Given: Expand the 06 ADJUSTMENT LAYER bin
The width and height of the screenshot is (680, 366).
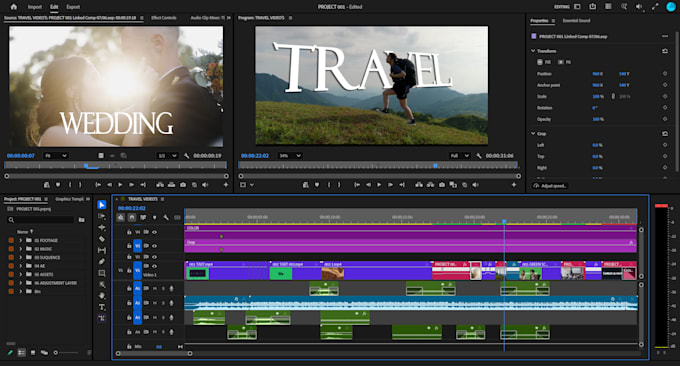Looking at the screenshot, I should pos(20,283).
